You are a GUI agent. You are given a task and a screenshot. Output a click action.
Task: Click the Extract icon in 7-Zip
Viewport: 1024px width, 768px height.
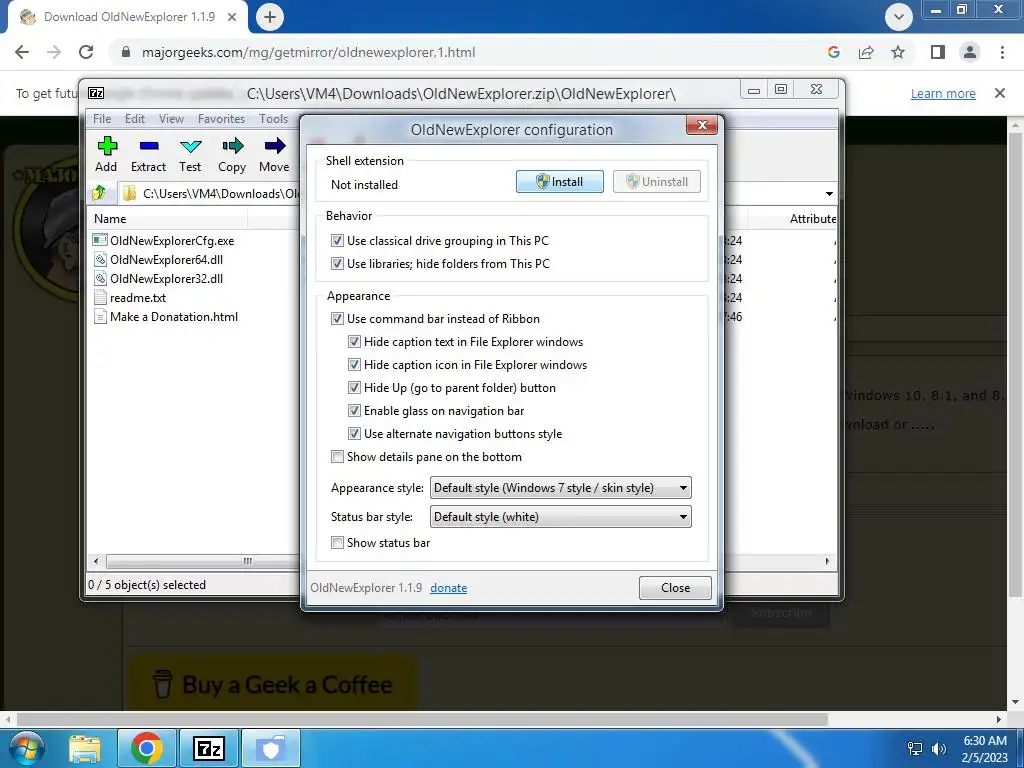[149, 146]
